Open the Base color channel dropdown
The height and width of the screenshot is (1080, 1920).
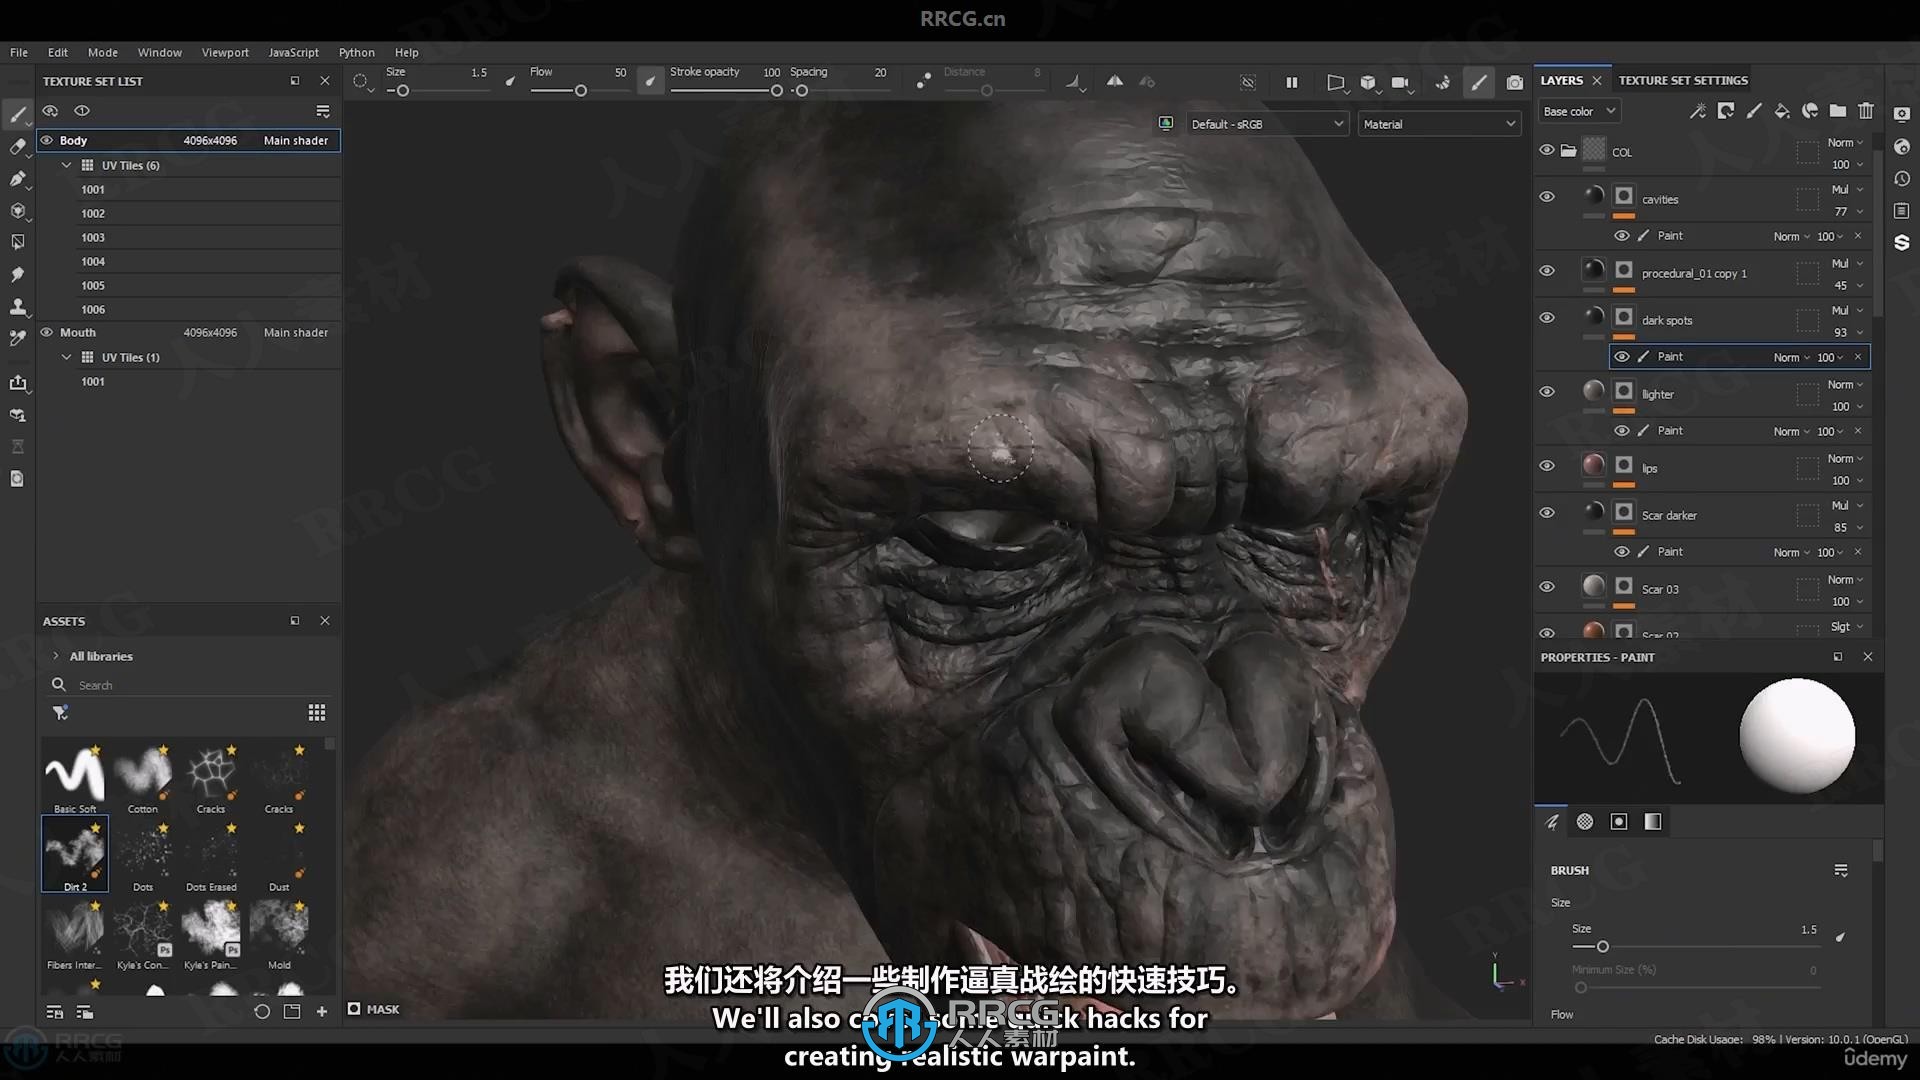click(1579, 111)
